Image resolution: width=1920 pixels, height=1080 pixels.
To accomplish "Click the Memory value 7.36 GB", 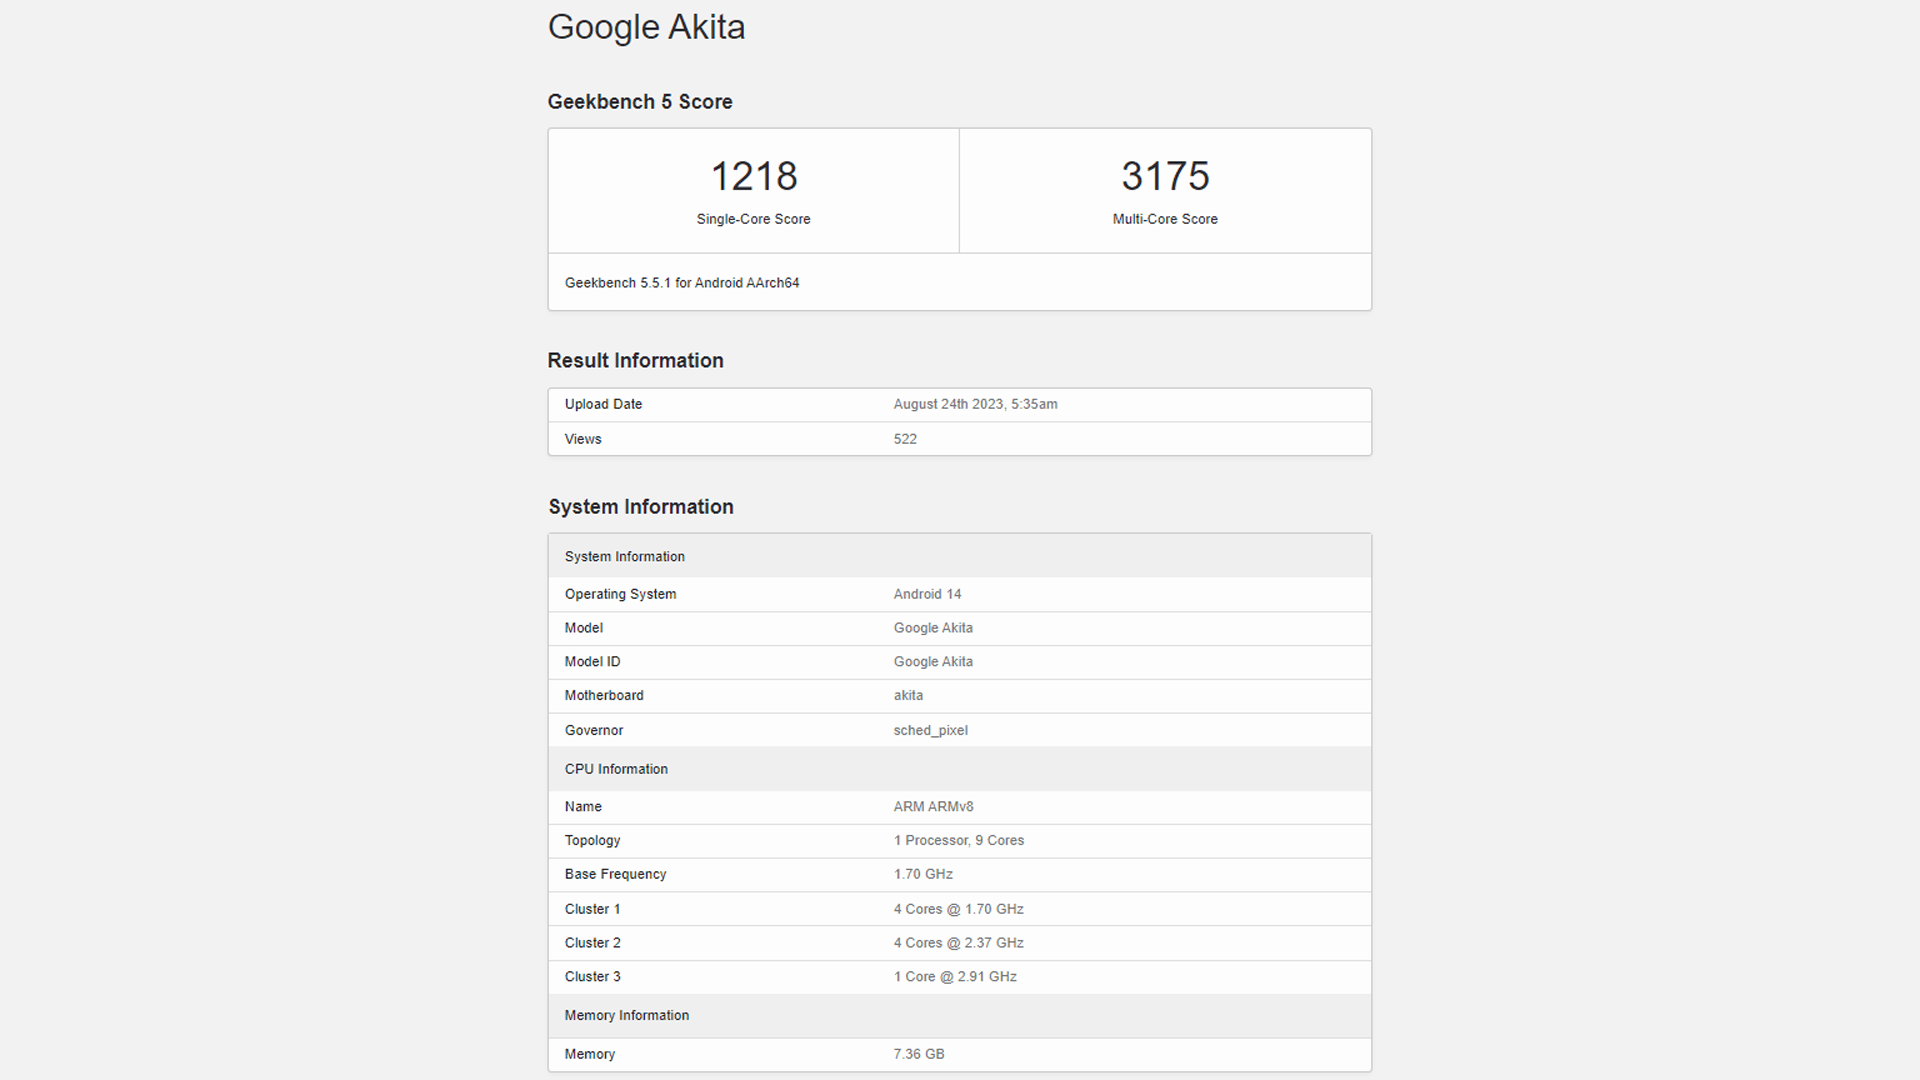I will click(x=918, y=1054).
